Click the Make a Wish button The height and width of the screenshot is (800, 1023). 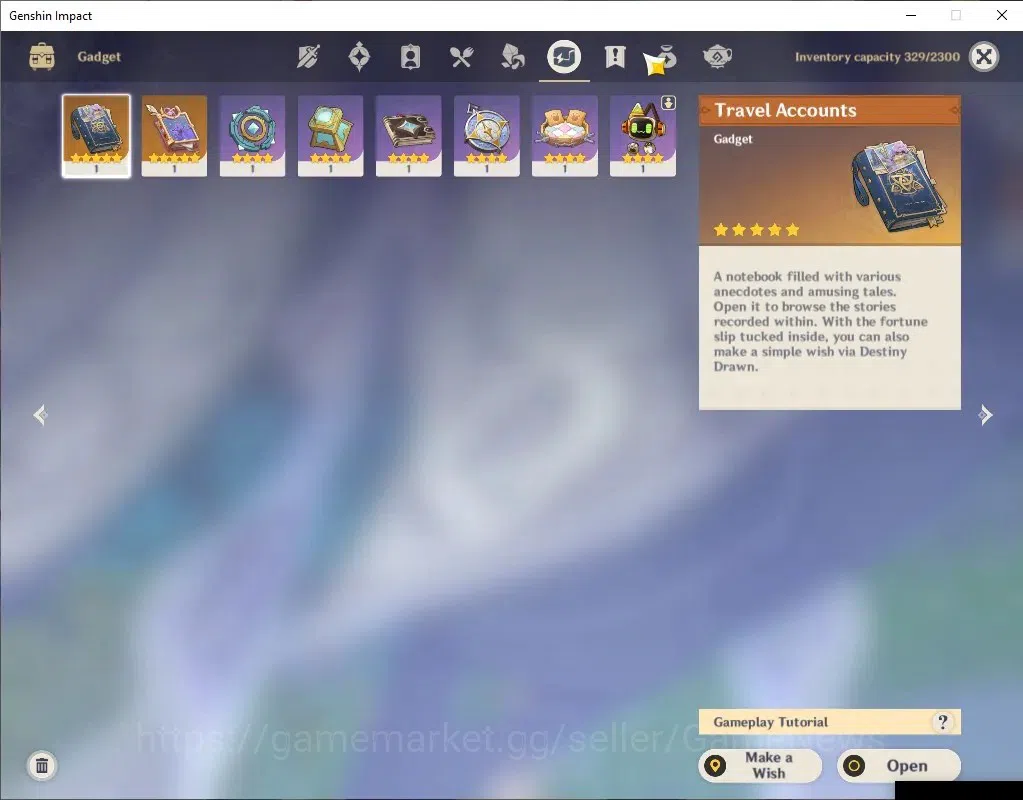(760, 765)
